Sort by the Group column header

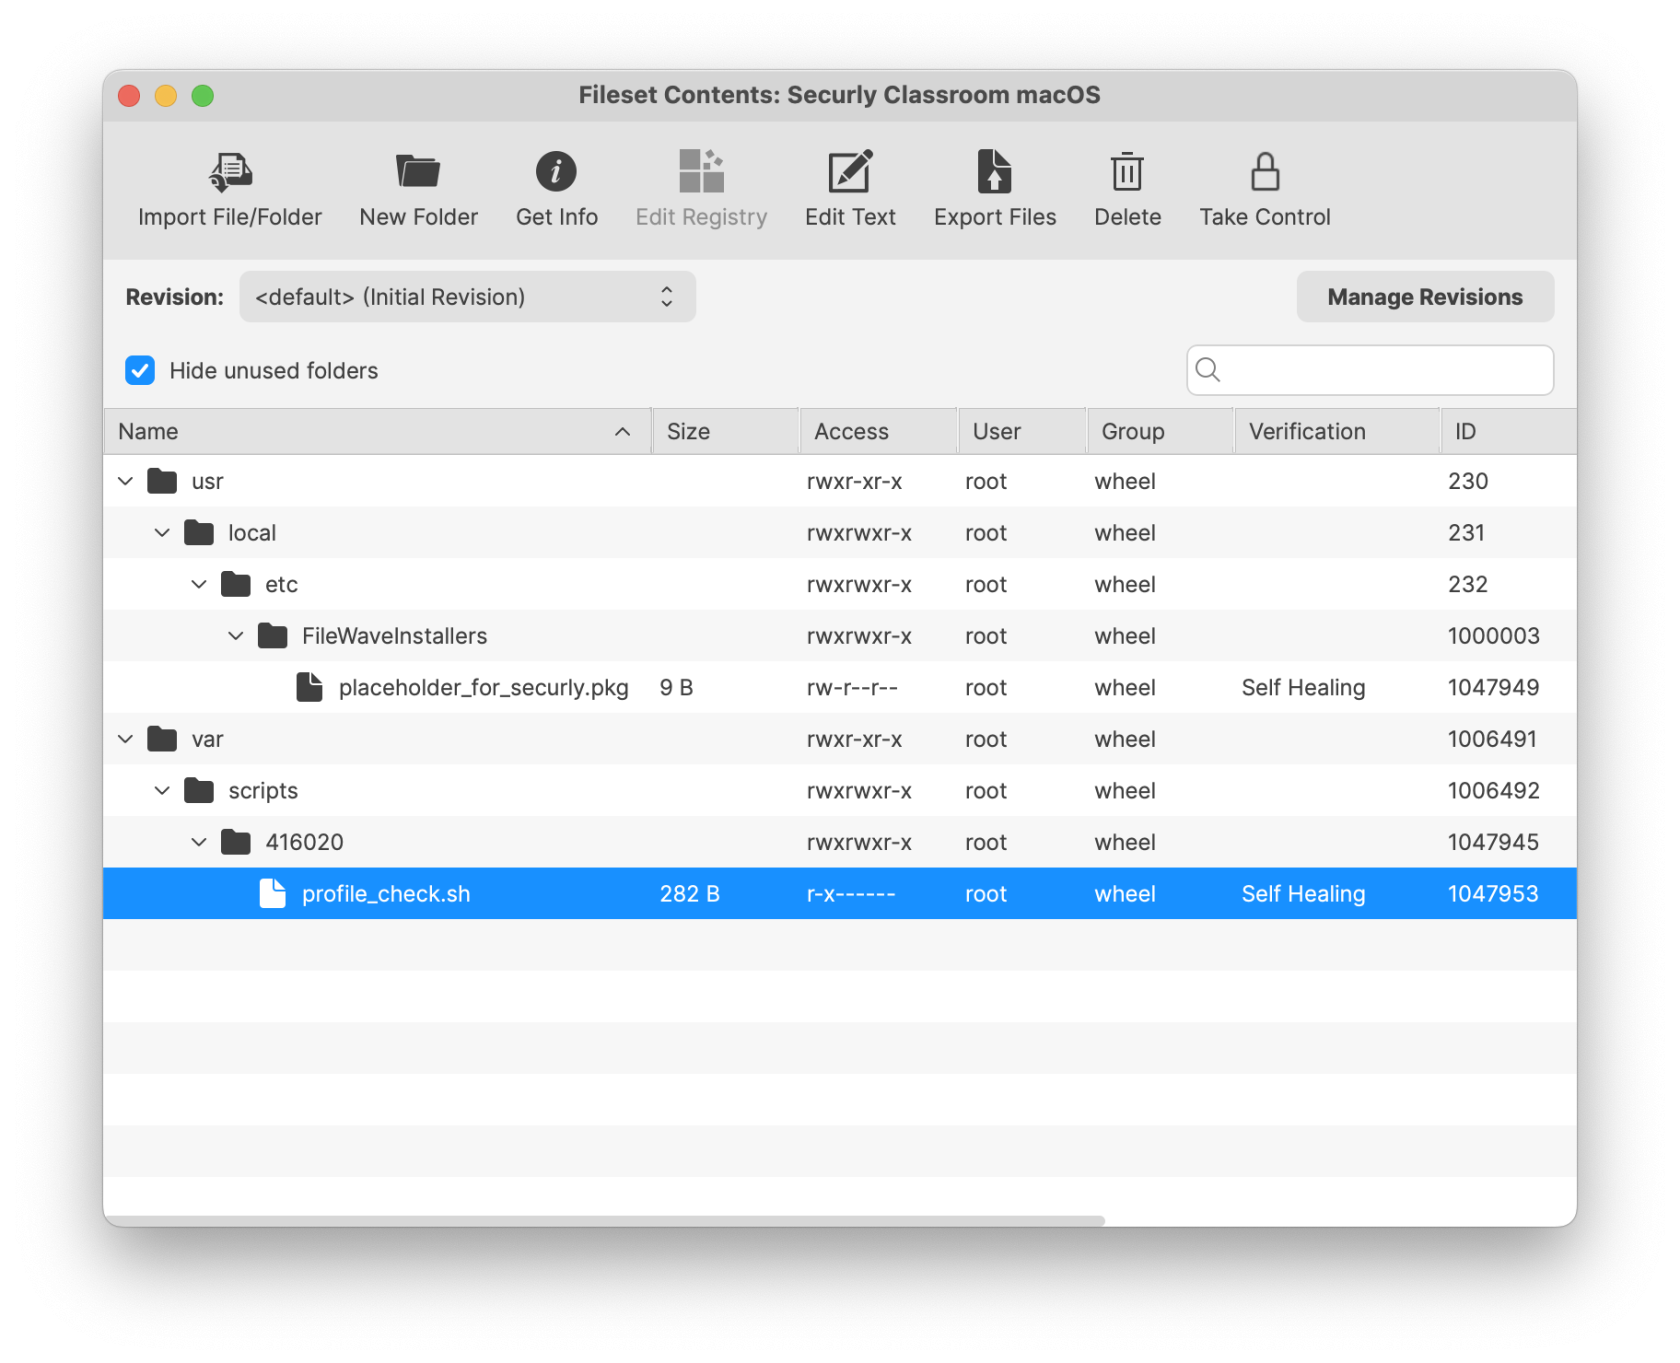(x=1160, y=432)
